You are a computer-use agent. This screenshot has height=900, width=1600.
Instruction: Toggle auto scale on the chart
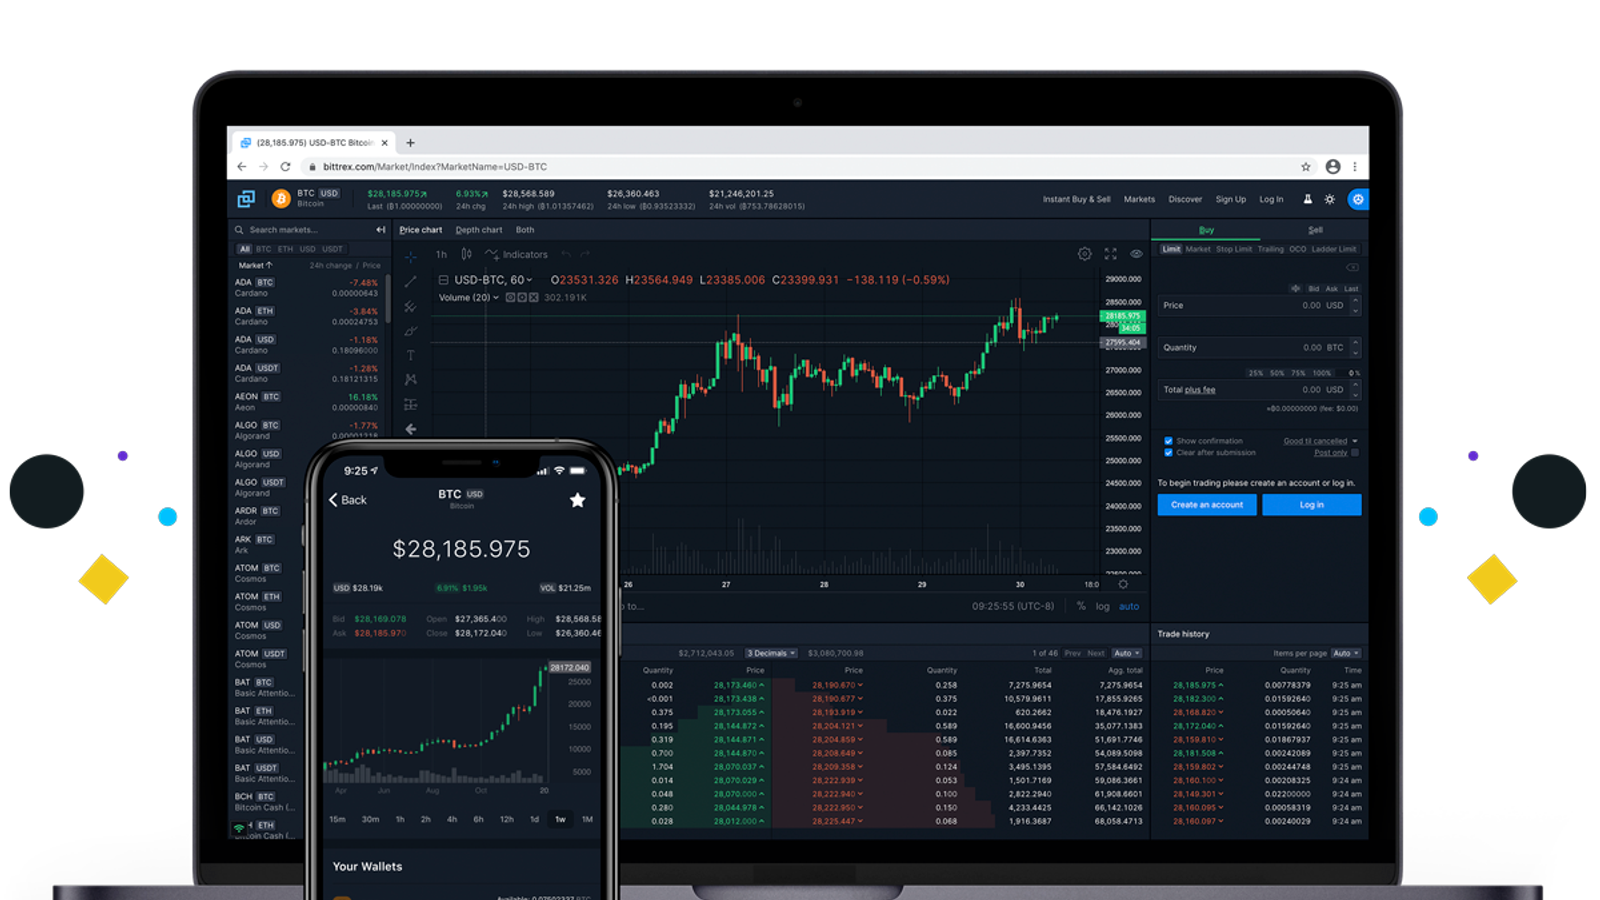pos(1129,606)
